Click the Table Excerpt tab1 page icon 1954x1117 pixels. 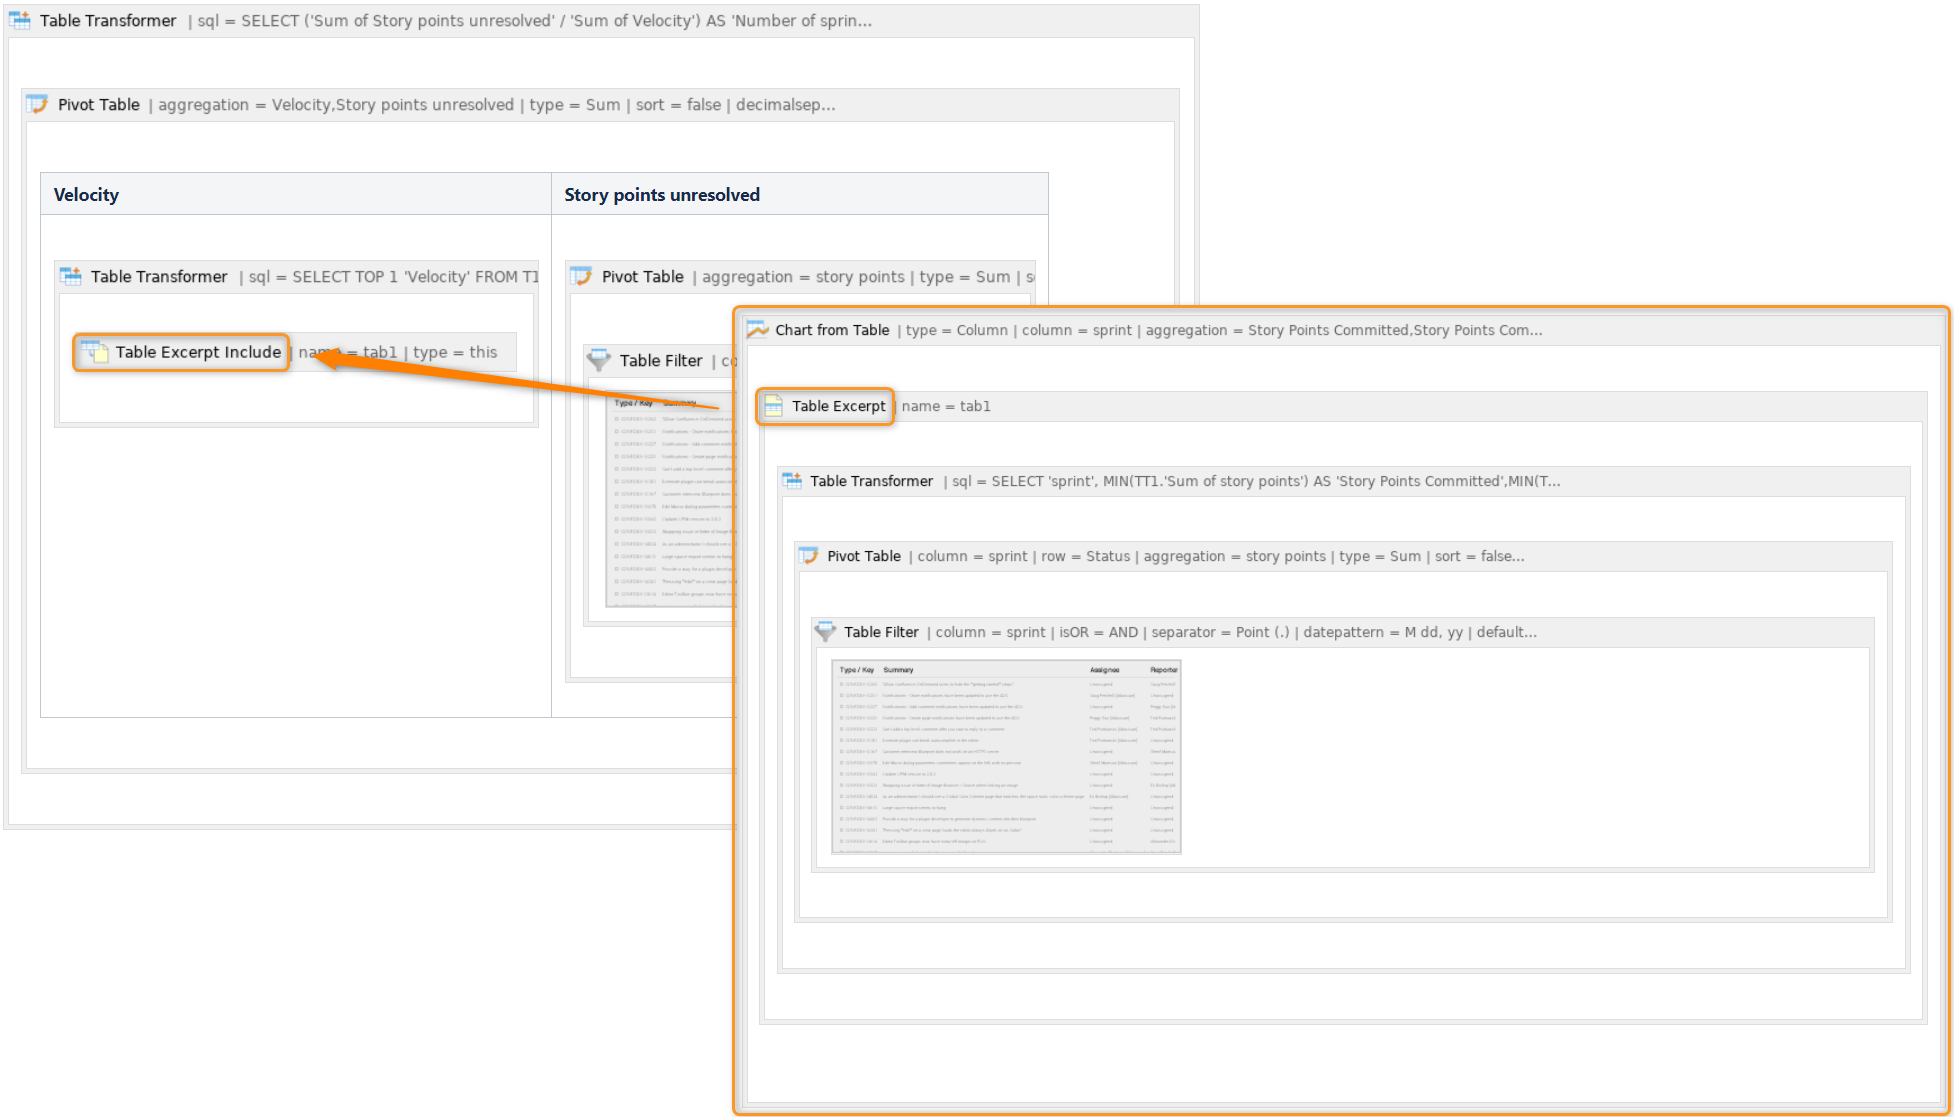coord(773,406)
